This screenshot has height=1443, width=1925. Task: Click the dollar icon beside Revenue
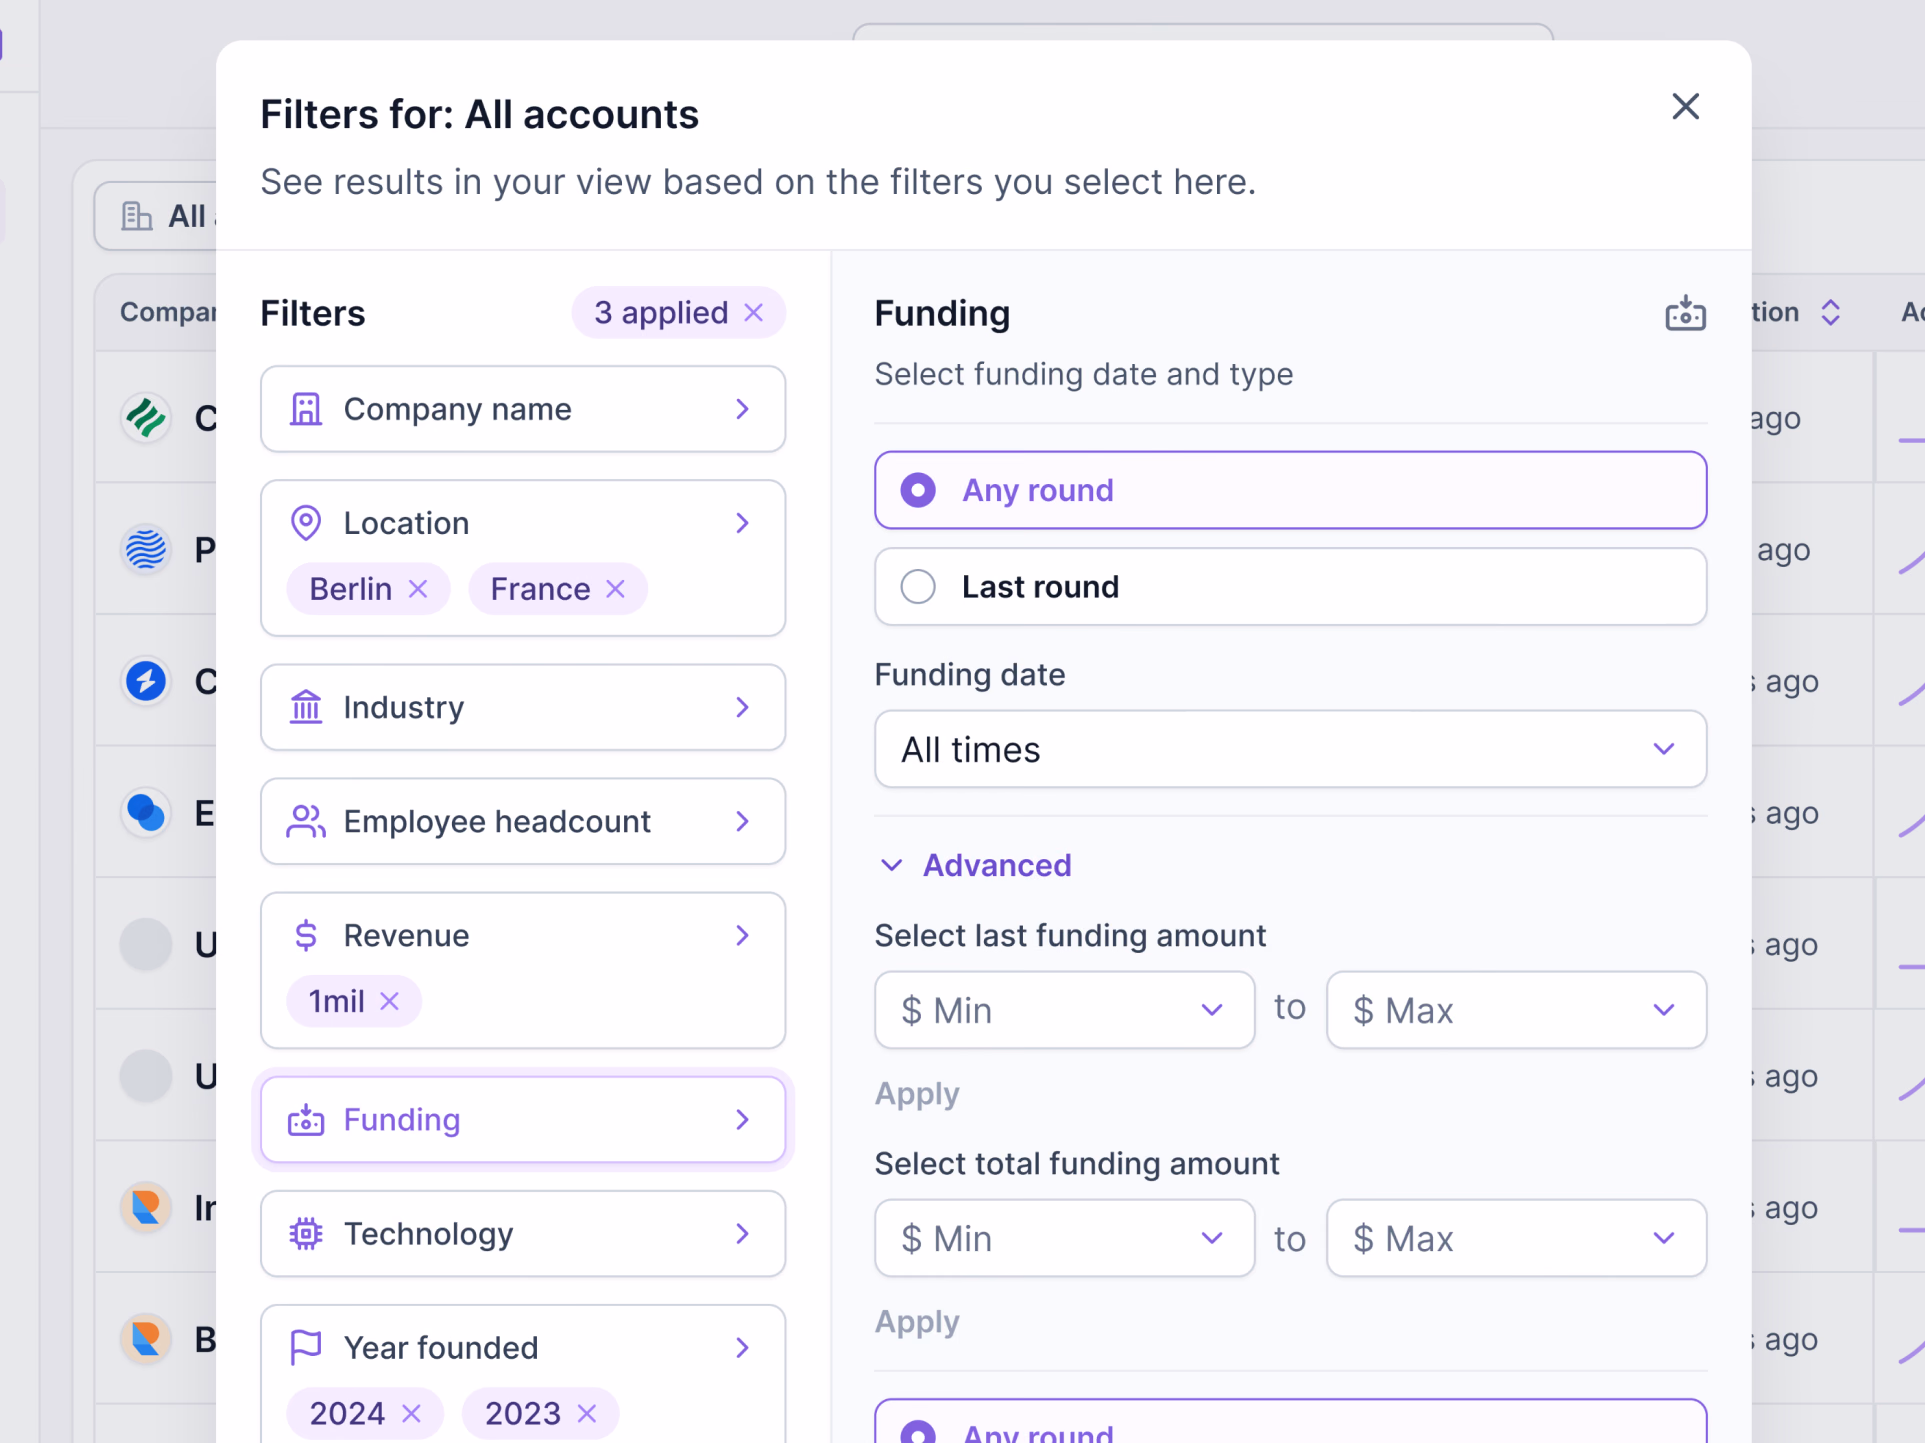pyautogui.click(x=306, y=935)
